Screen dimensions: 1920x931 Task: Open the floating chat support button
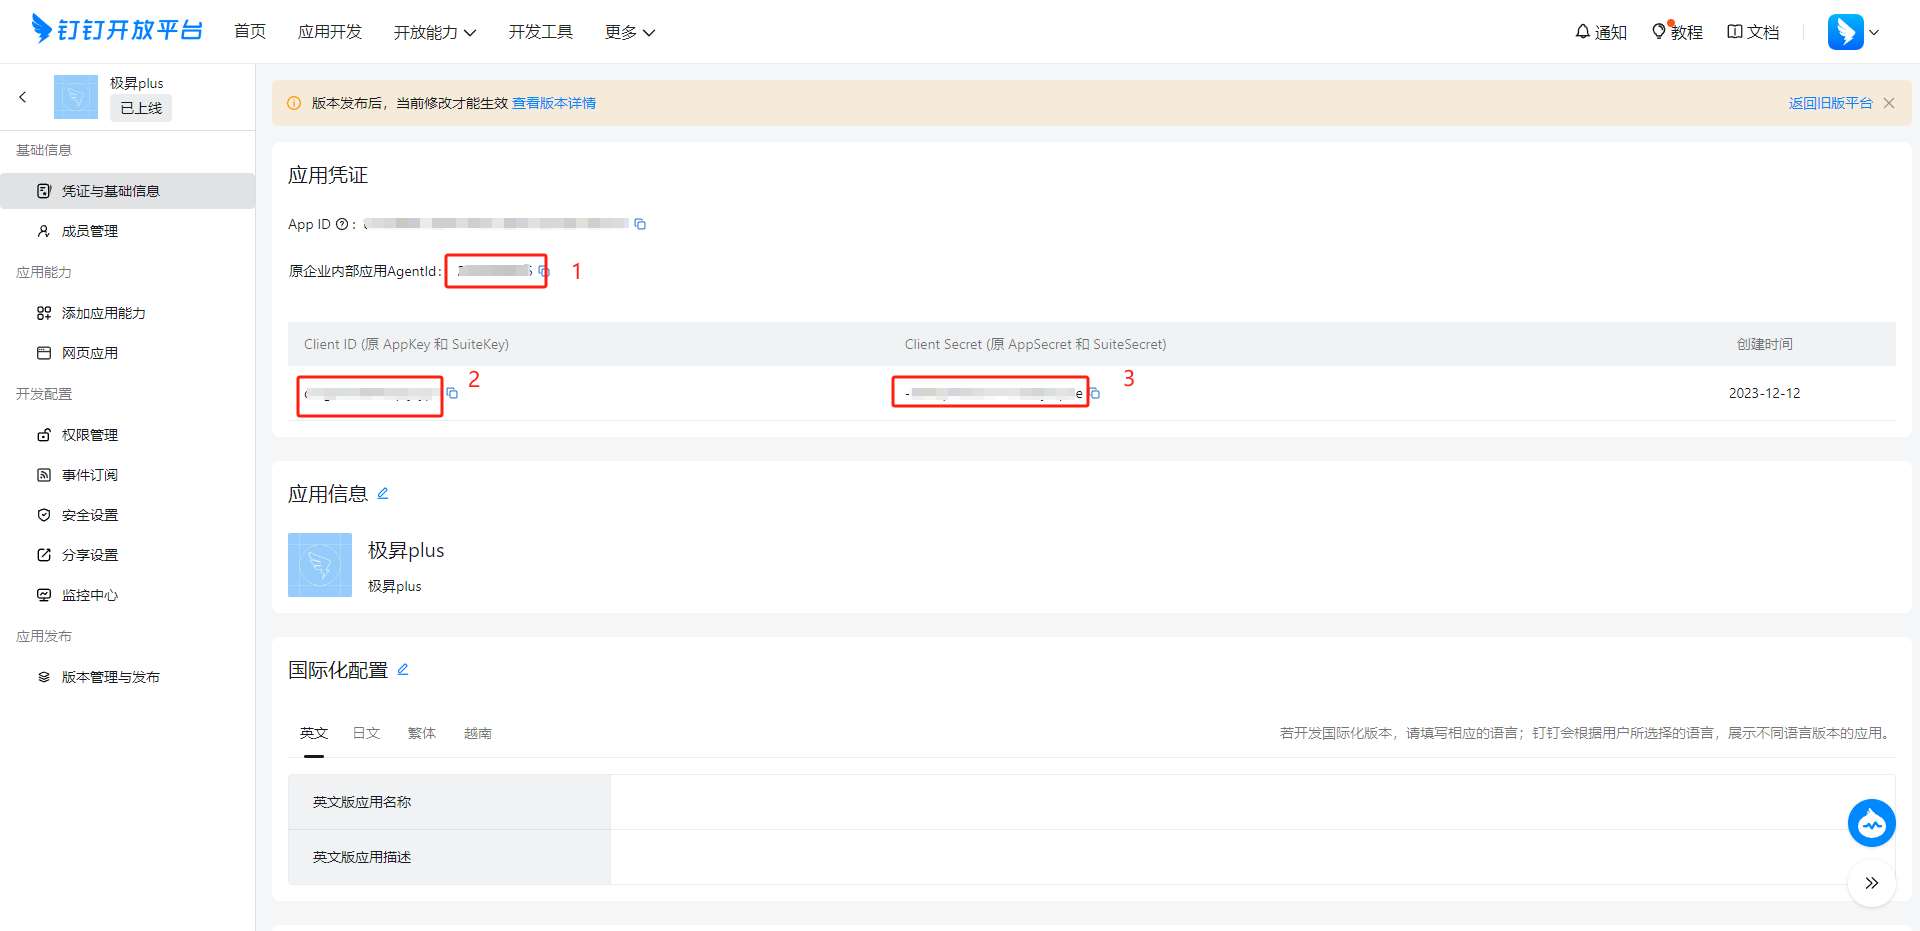1871,823
